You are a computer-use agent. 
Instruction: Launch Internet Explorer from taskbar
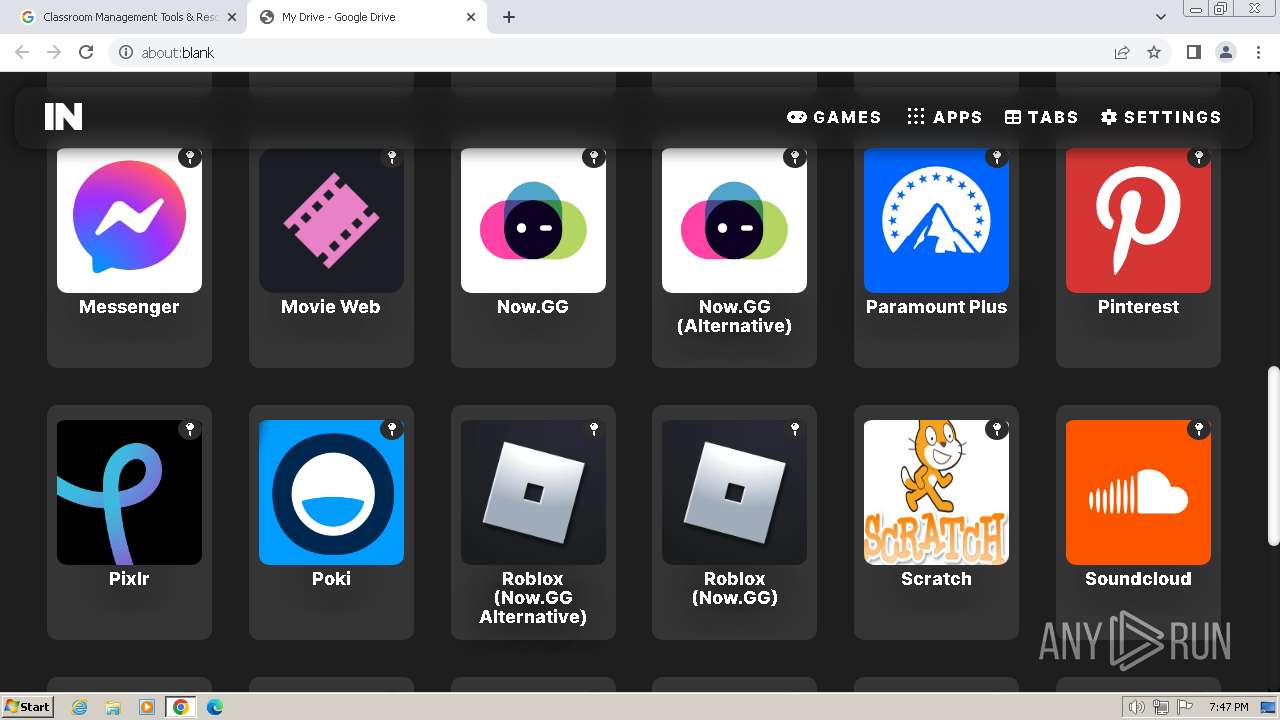coord(80,707)
